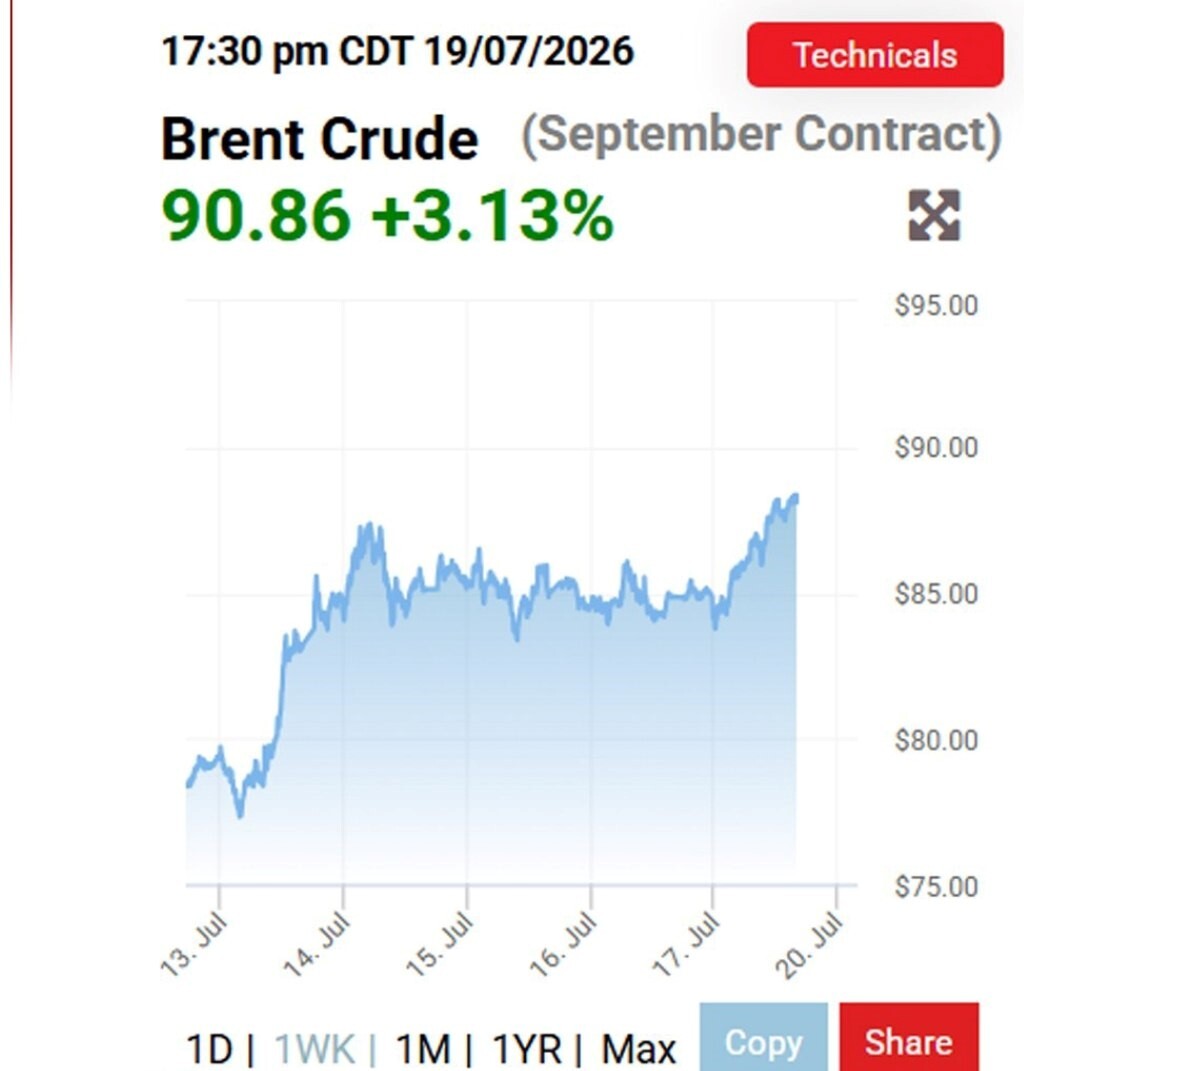Click the 20. Jul axis label
The image size is (1181, 1071).
[x=810, y=944]
